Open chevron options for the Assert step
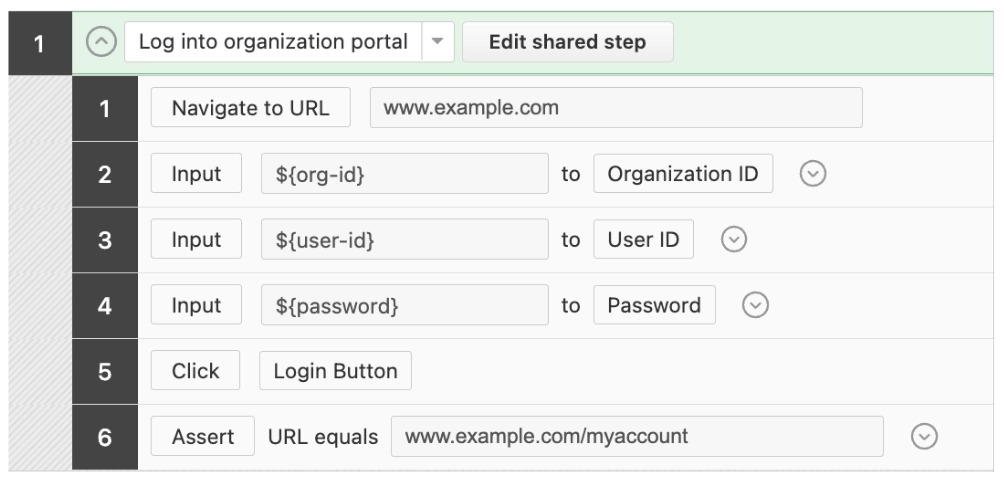Image resolution: width=1004 pixels, height=482 pixels. [x=925, y=437]
